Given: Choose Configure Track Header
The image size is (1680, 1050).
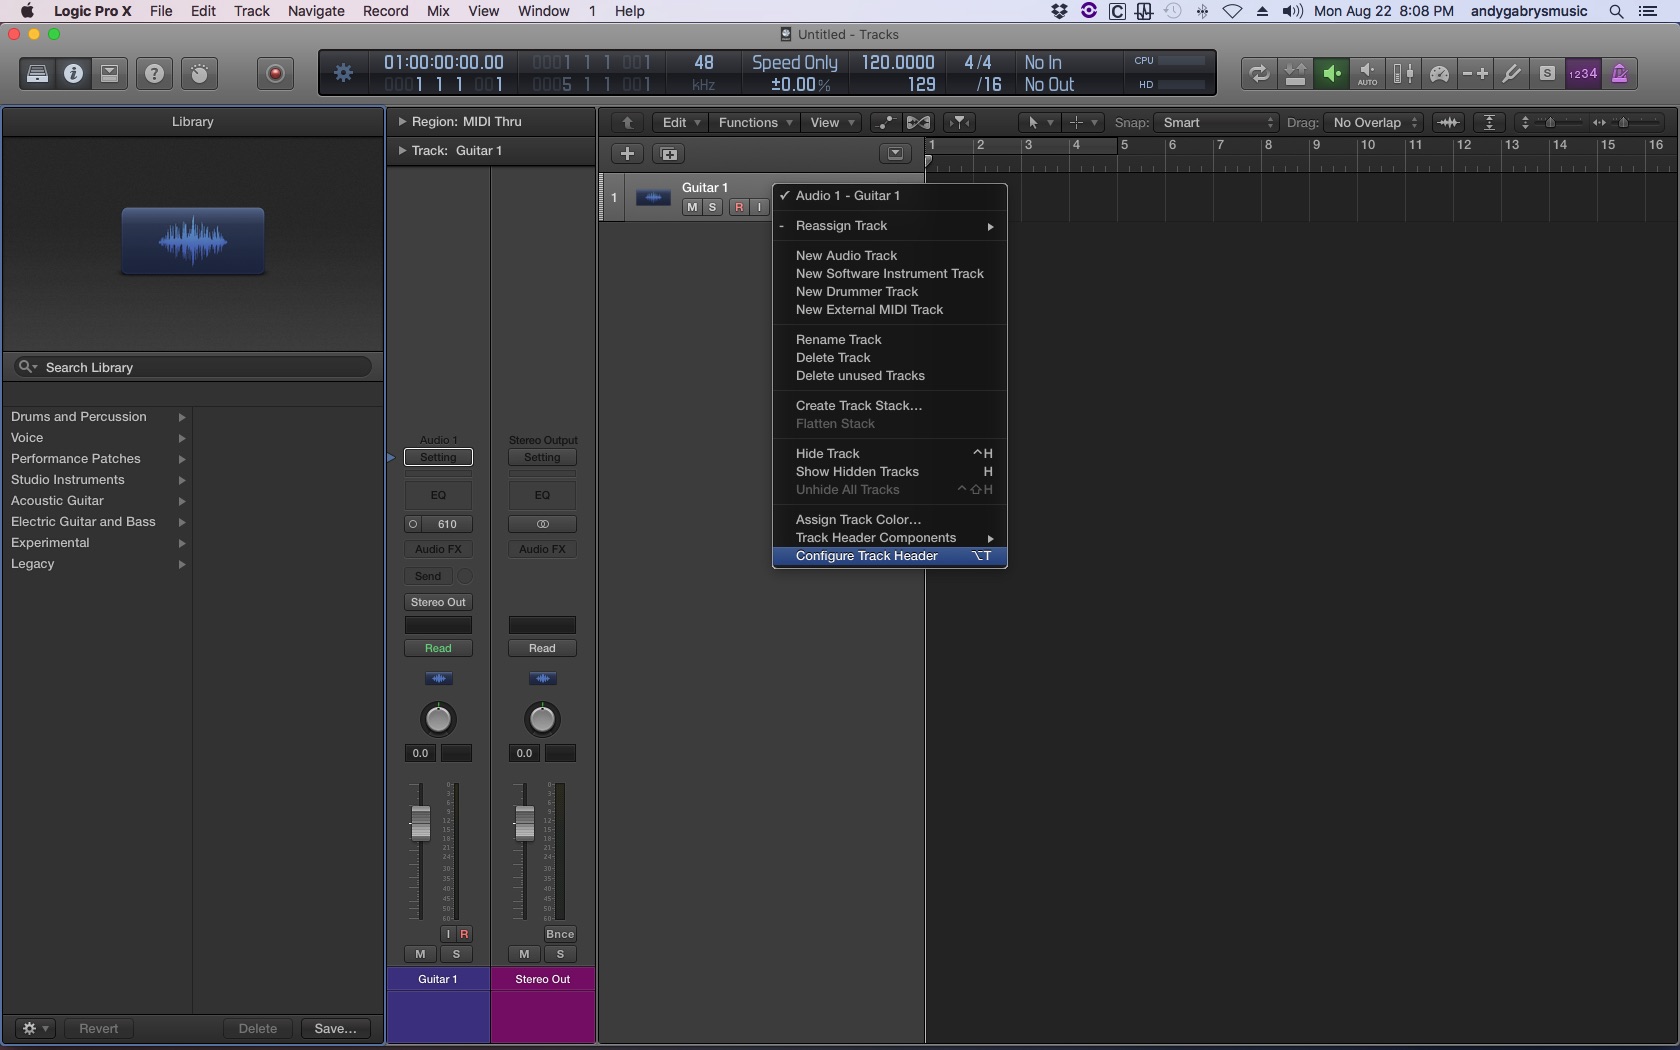Looking at the screenshot, I should [x=890, y=556].
